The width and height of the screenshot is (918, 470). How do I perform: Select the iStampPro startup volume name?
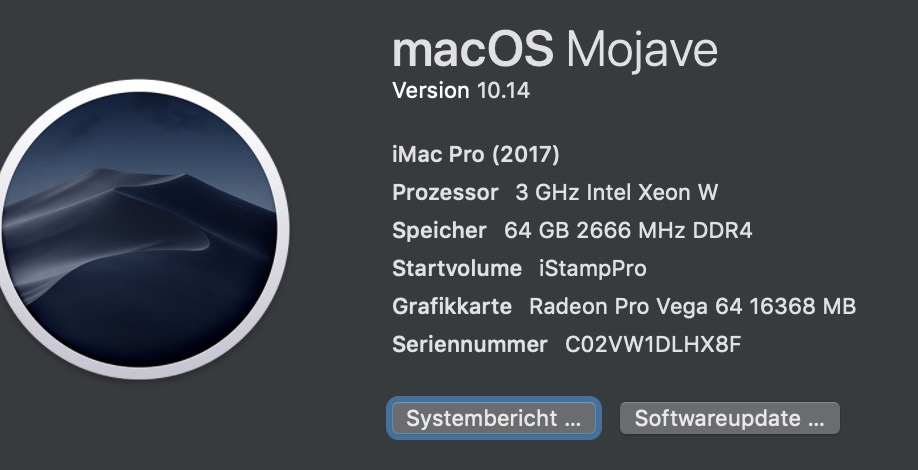tap(592, 269)
